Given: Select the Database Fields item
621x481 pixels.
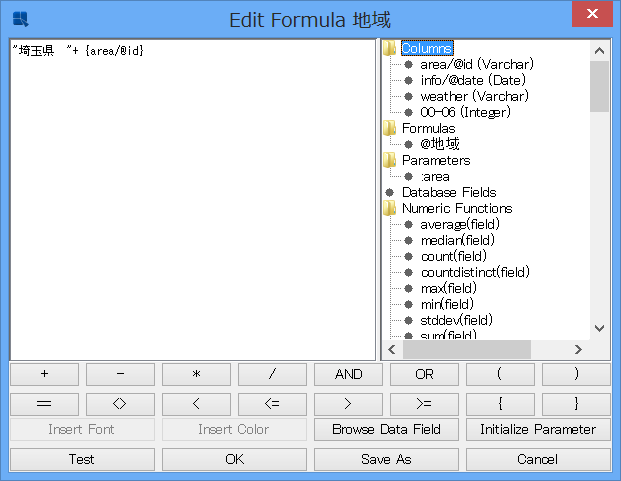Looking at the screenshot, I should point(449,192).
